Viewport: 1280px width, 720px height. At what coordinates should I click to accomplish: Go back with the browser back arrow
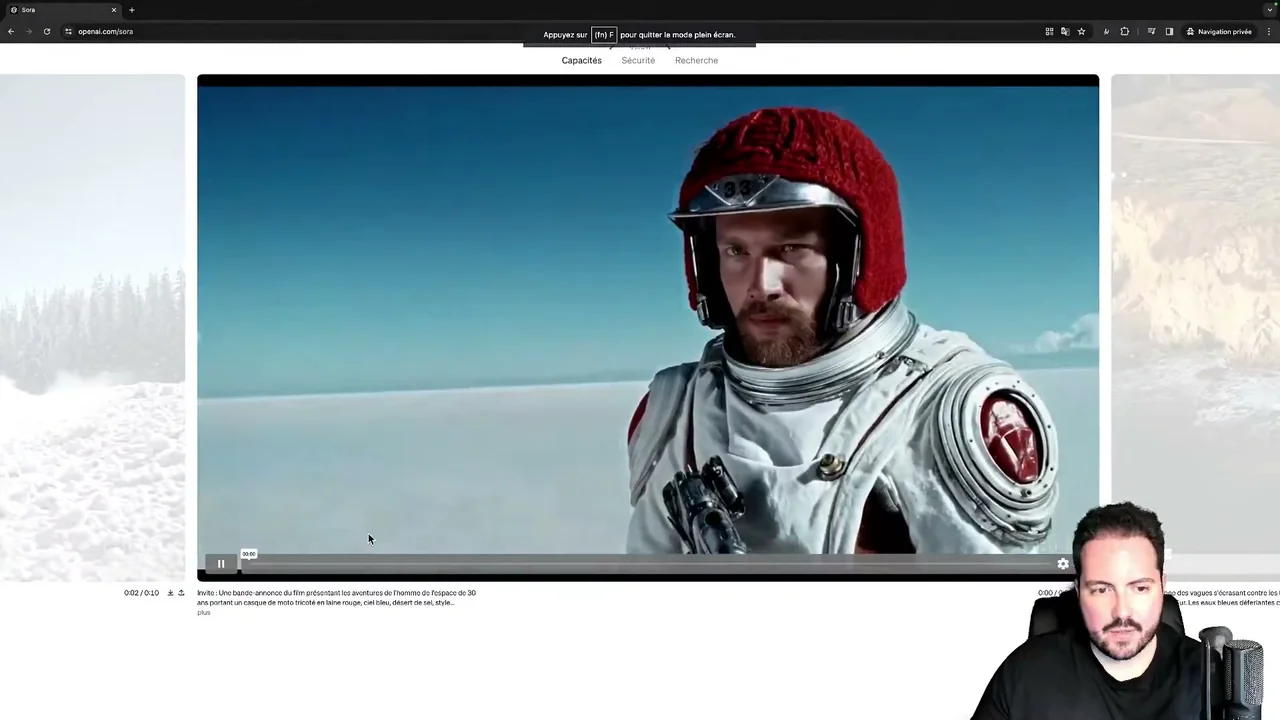coord(11,32)
